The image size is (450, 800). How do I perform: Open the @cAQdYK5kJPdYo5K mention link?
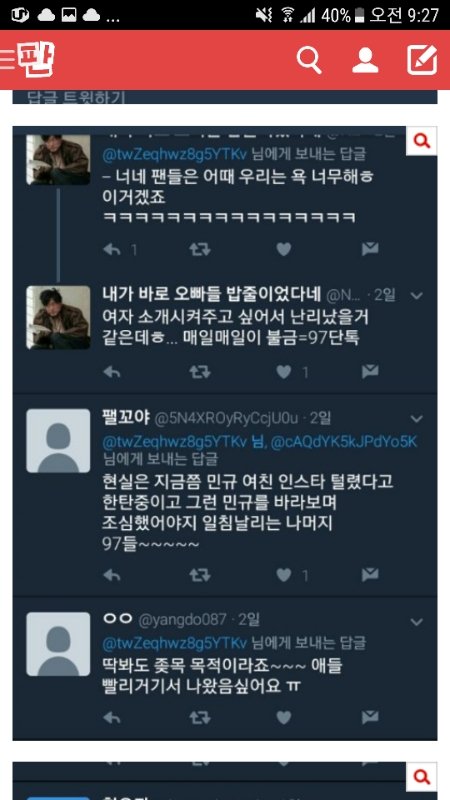tap(344, 442)
